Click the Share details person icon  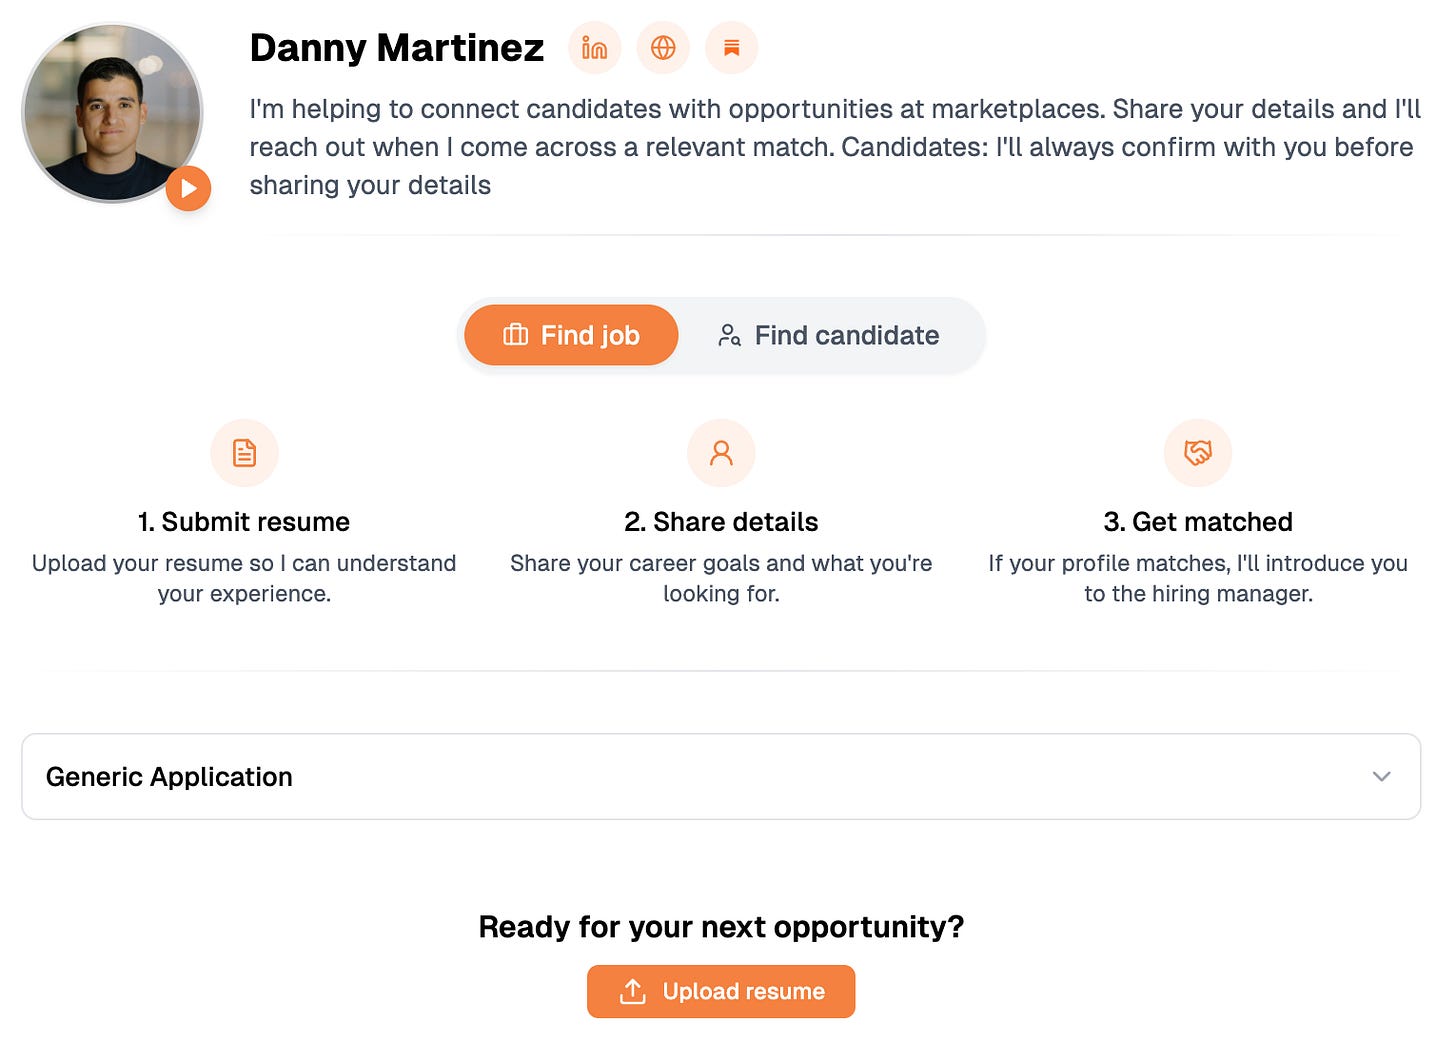tap(721, 453)
